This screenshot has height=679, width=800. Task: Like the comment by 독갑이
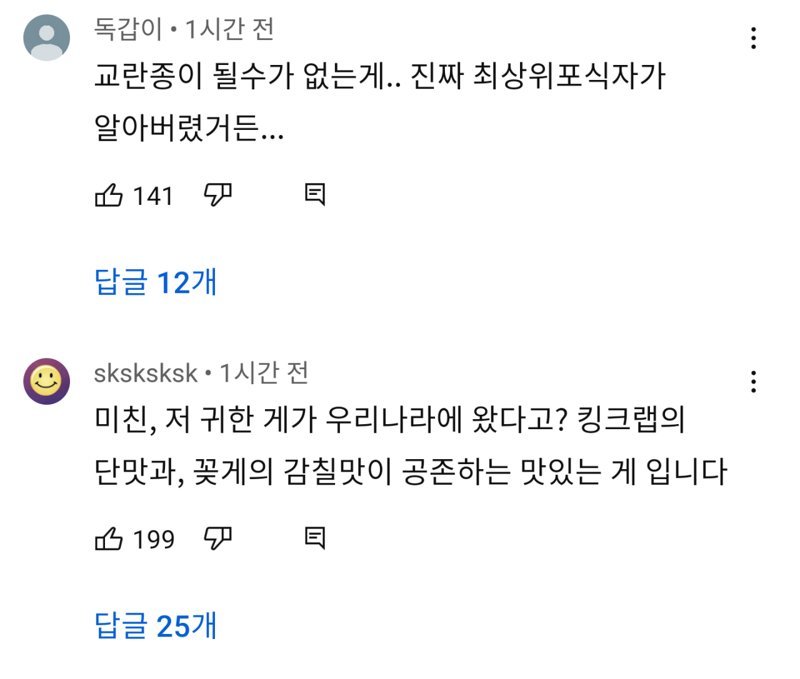[108, 195]
